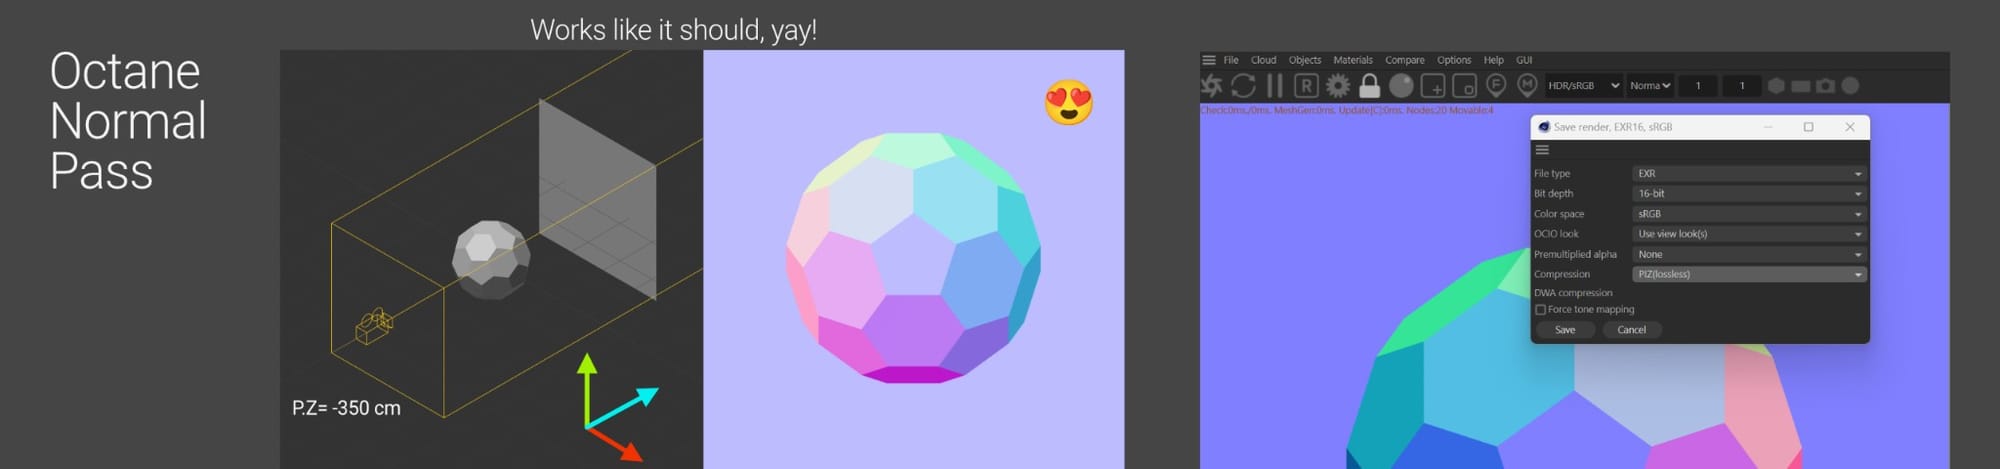Open the Live Viewer hamburger menu

[x=1209, y=60]
